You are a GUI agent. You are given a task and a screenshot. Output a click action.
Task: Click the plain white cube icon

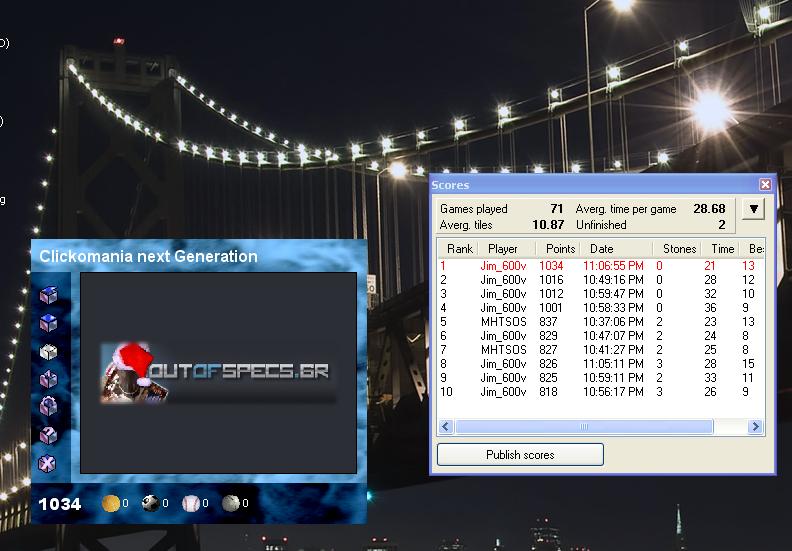[x=48, y=351]
